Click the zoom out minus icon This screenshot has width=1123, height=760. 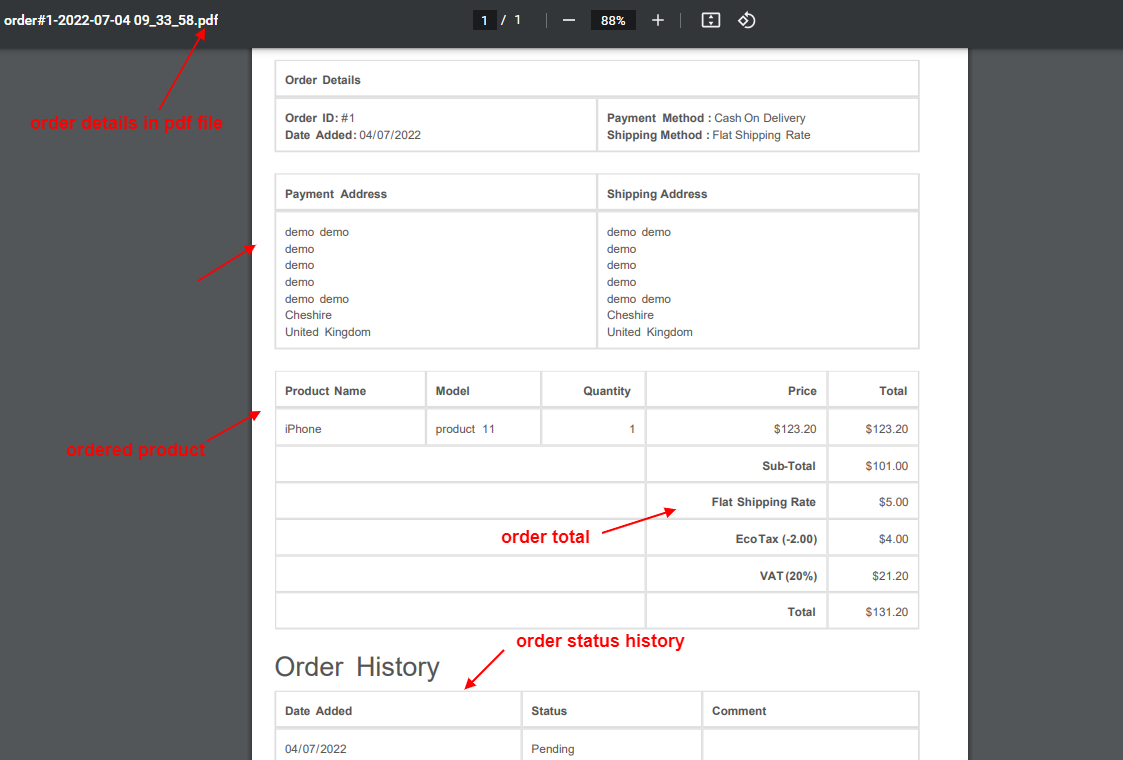point(568,19)
